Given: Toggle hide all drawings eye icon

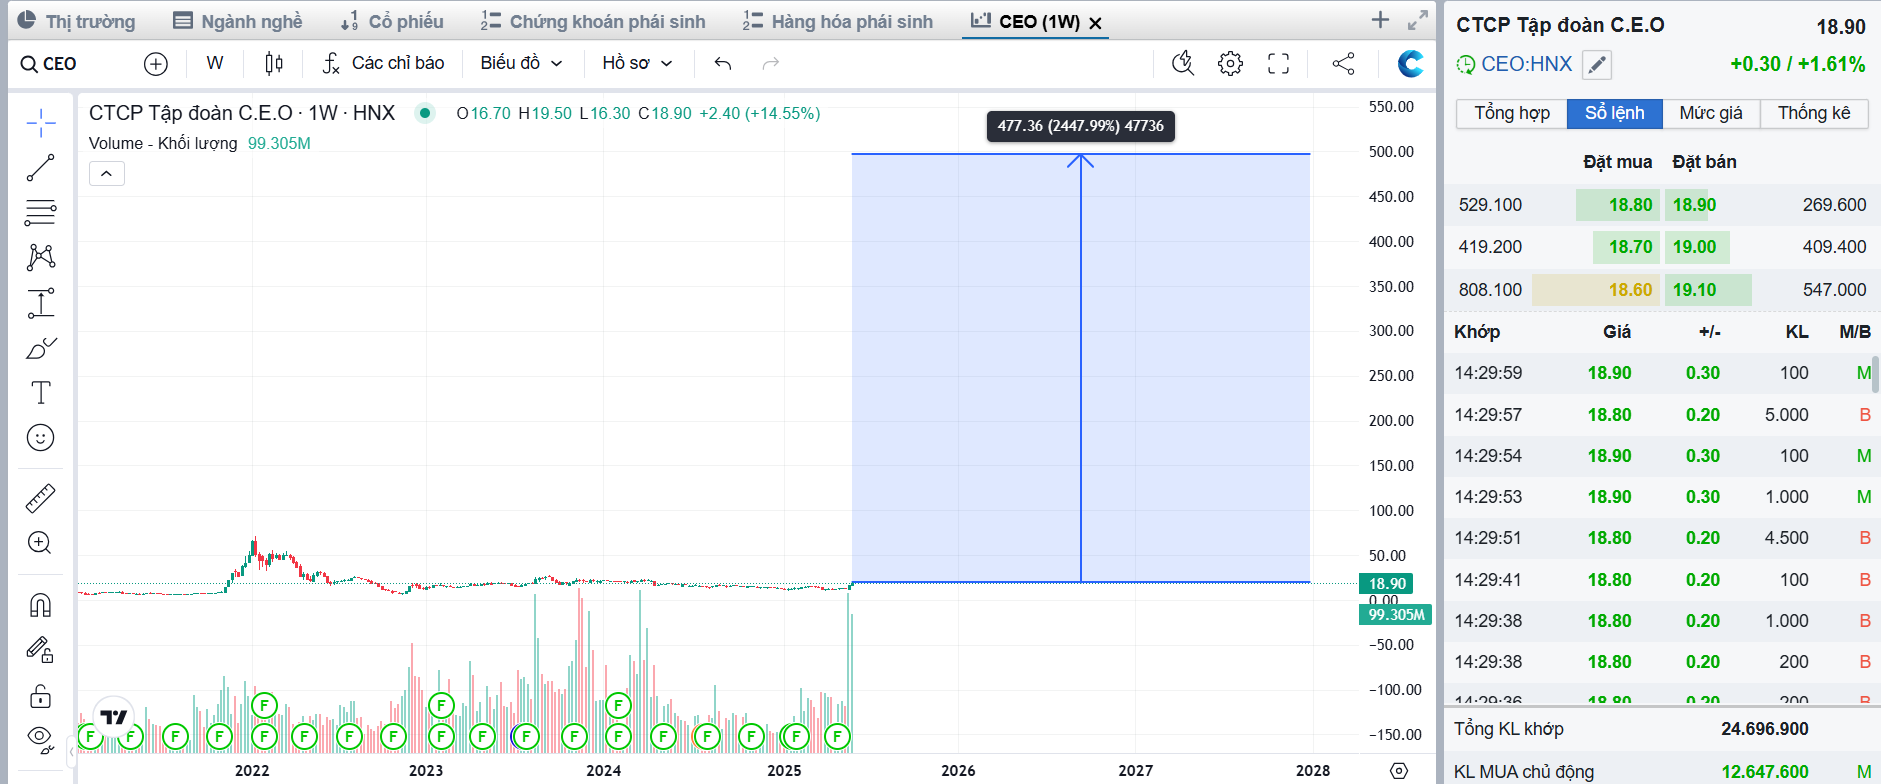Looking at the screenshot, I should click(x=41, y=738).
